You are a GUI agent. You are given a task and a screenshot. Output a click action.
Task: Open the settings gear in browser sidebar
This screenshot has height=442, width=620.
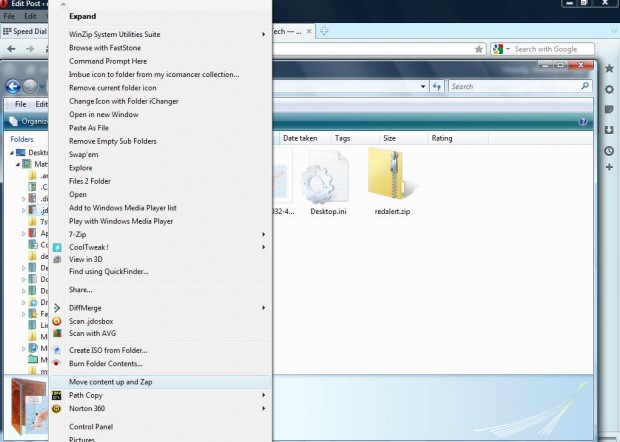tap(609, 89)
